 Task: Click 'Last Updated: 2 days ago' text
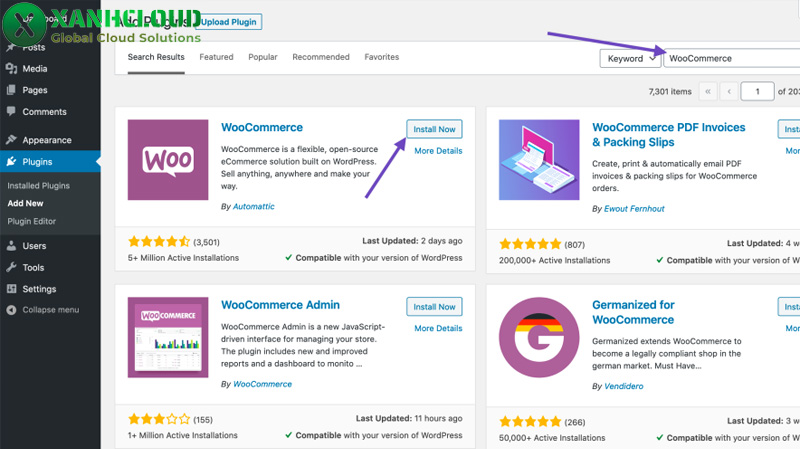point(412,241)
